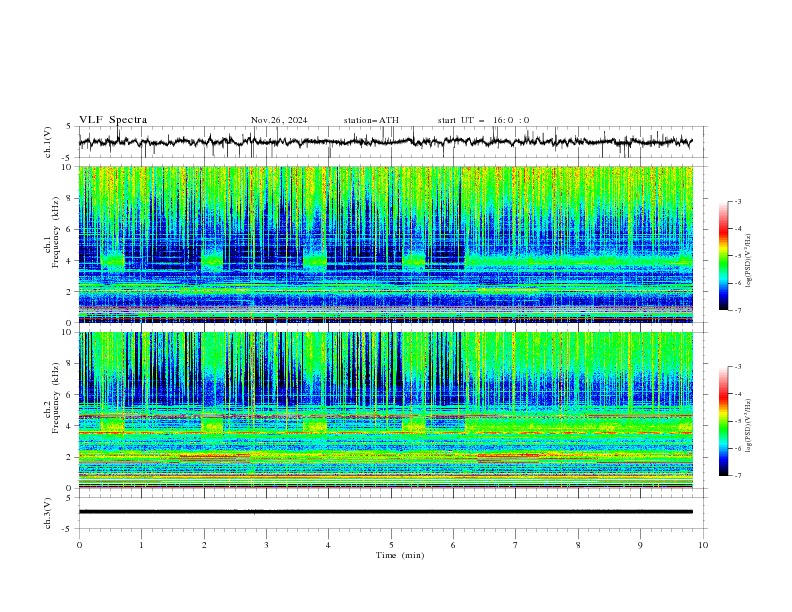Click the "-3" label on ch.1 color bar
Screen dimensions: 792x612
pos(737,201)
